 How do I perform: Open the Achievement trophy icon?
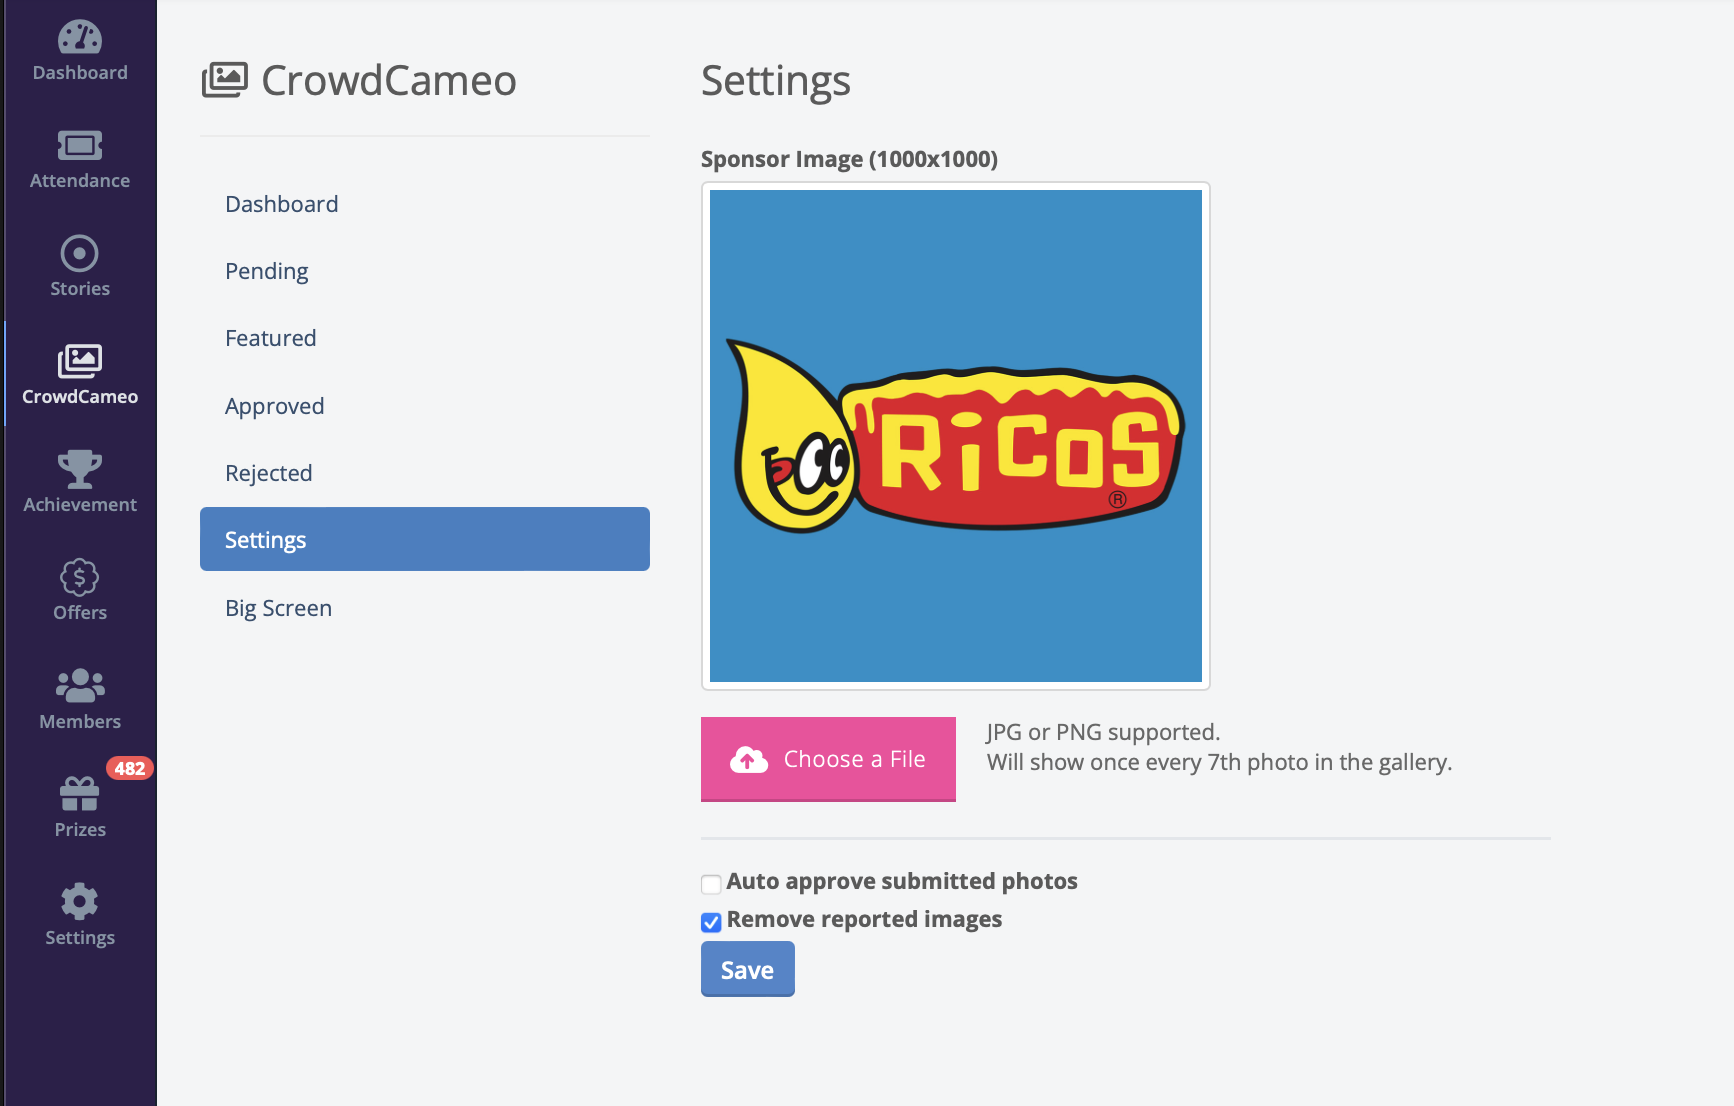click(80, 469)
